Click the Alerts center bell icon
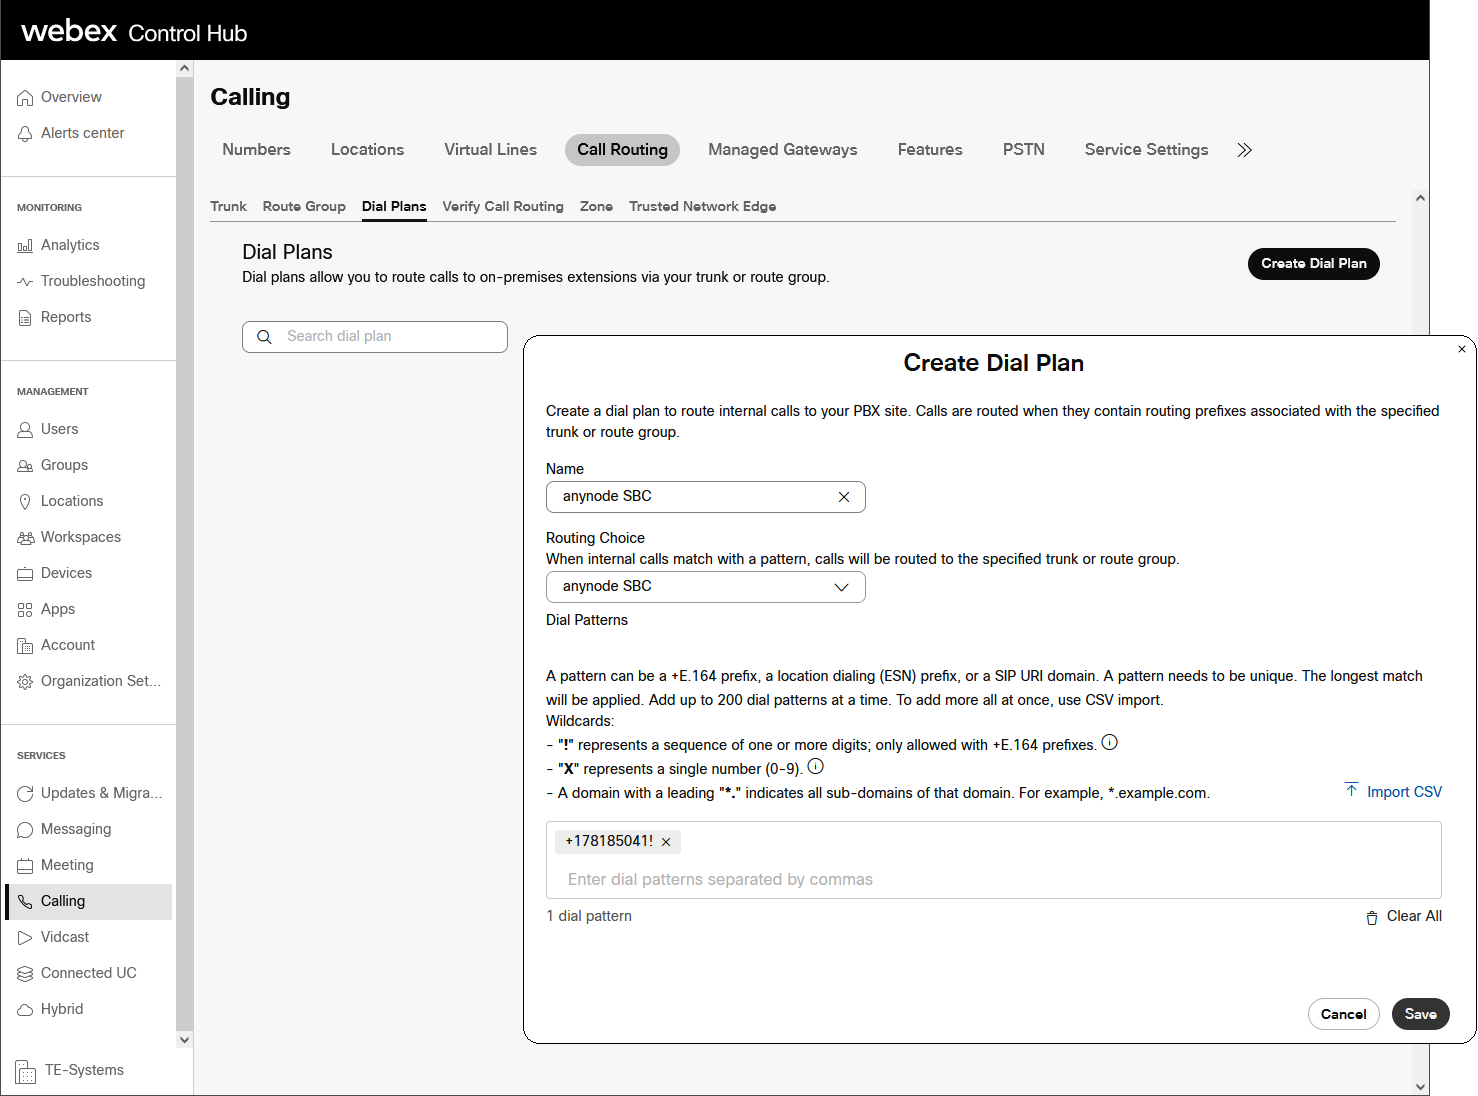1478x1096 pixels. [25, 134]
